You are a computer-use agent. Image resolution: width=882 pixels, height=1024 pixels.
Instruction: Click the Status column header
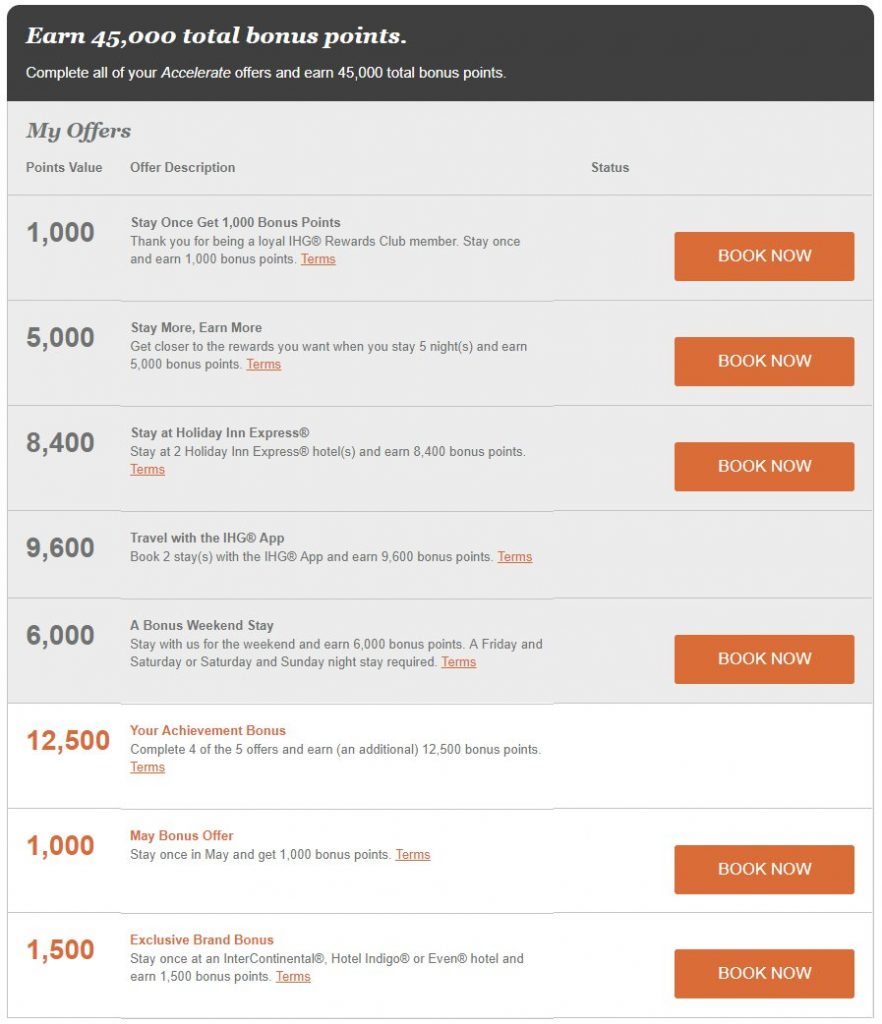(610, 168)
